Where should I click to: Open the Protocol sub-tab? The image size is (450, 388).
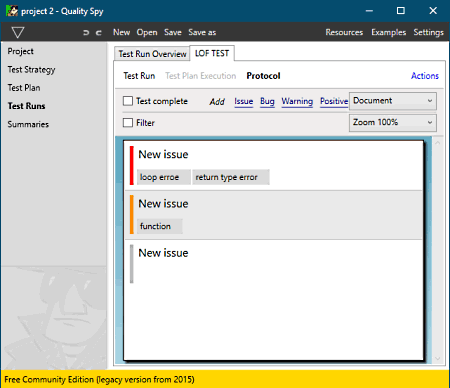pyautogui.click(x=263, y=76)
